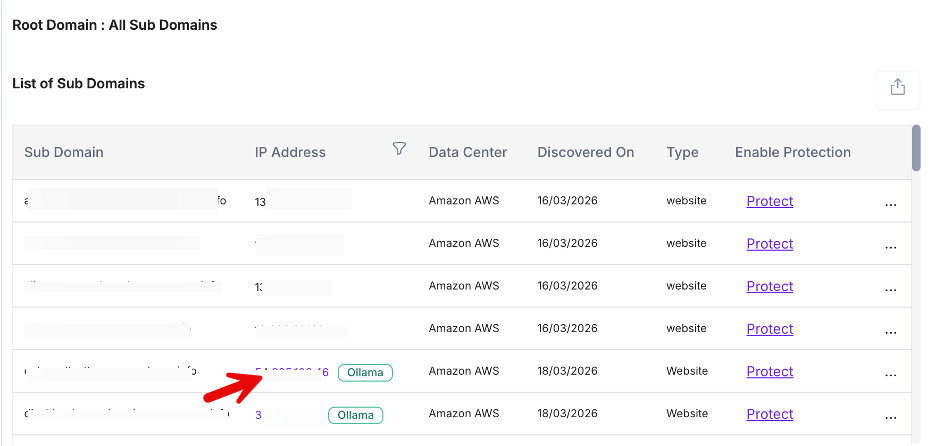The width and height of the screenshot is (936, 446).
Task: Click Protect link in fourth row
Action: tap(769, 329)
